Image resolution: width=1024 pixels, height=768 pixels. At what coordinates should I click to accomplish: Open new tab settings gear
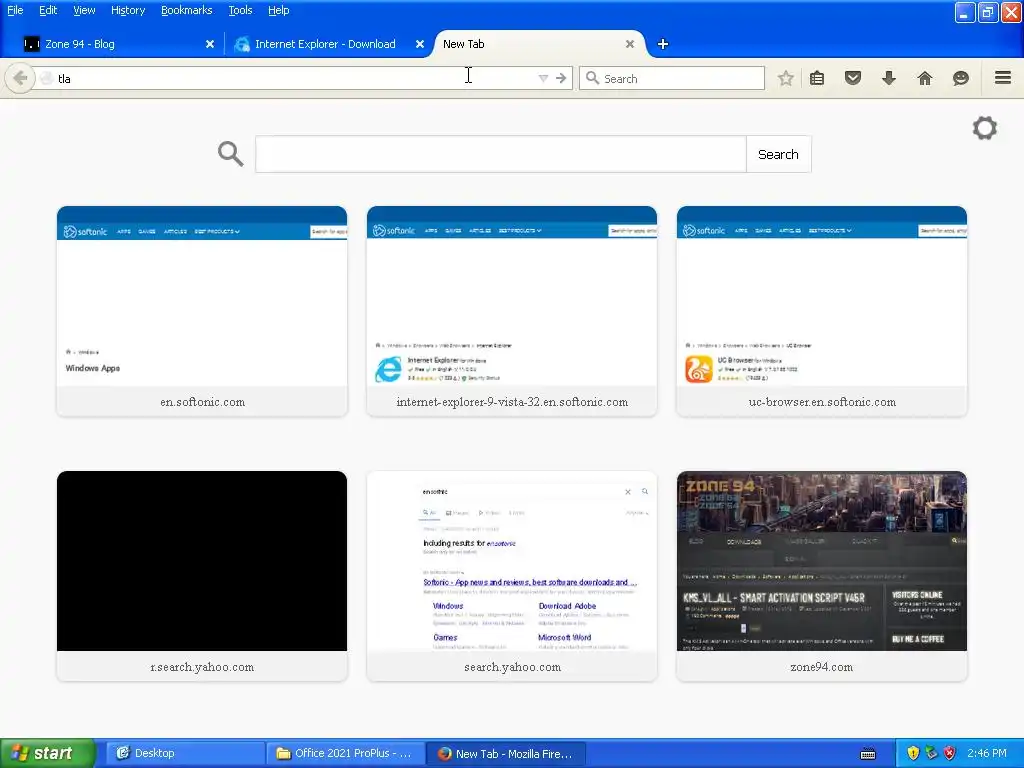[x=985, y=128]
